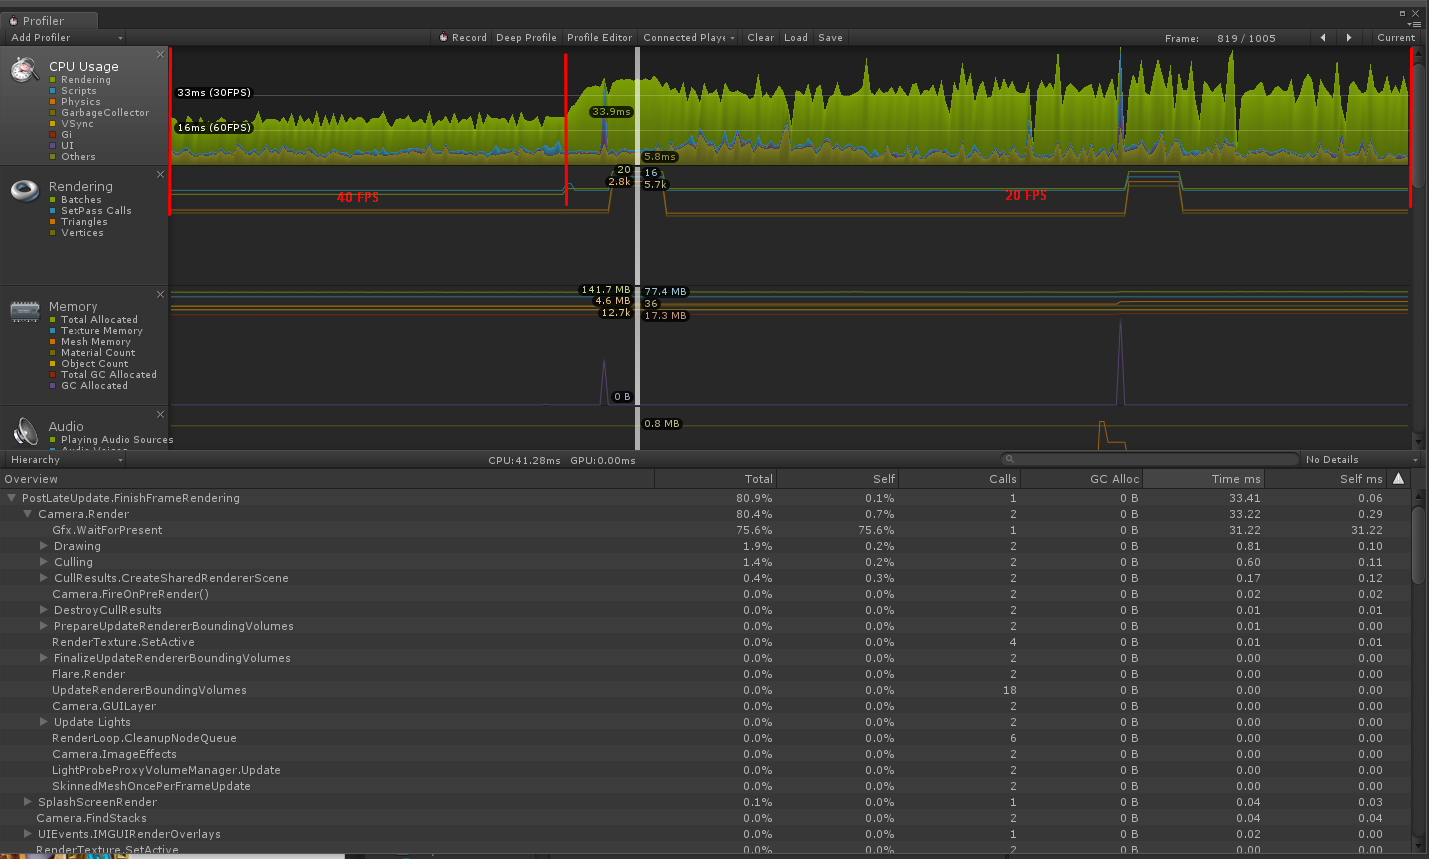Expand UIEvents.IMGUIRenderOverlays row
Viewport: 1429px width, 859px height.
tap(28, 834)
